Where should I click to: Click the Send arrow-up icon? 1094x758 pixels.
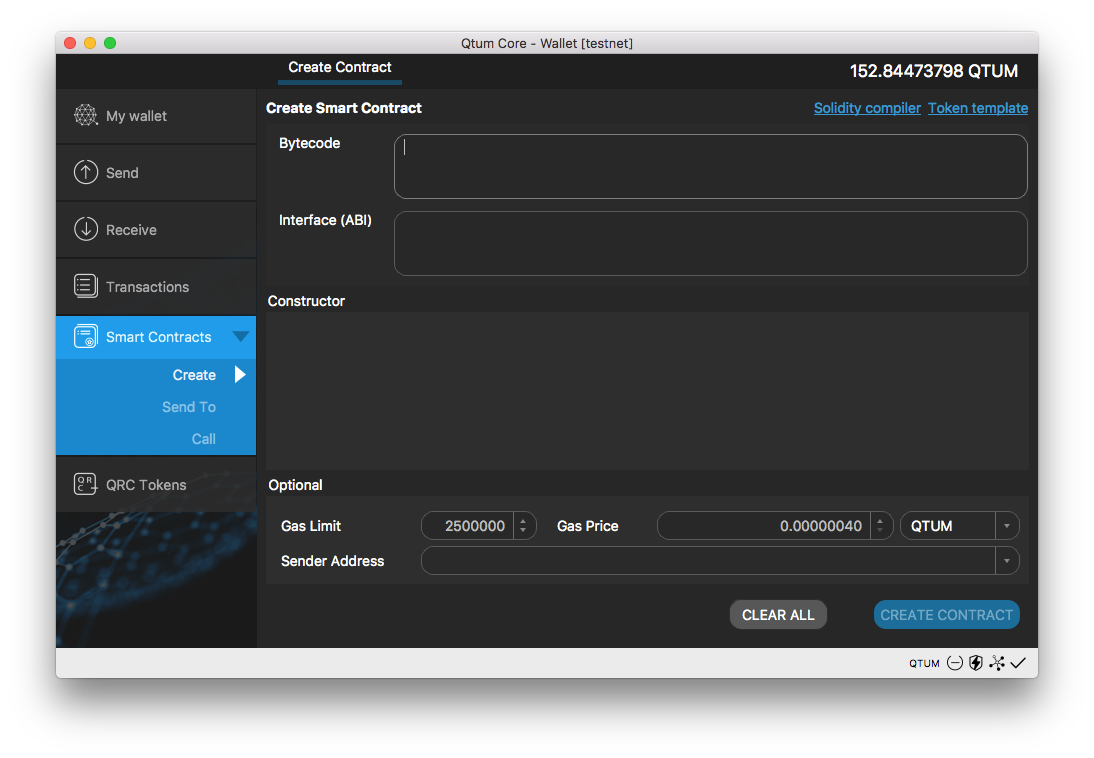(x=86, y=172)
